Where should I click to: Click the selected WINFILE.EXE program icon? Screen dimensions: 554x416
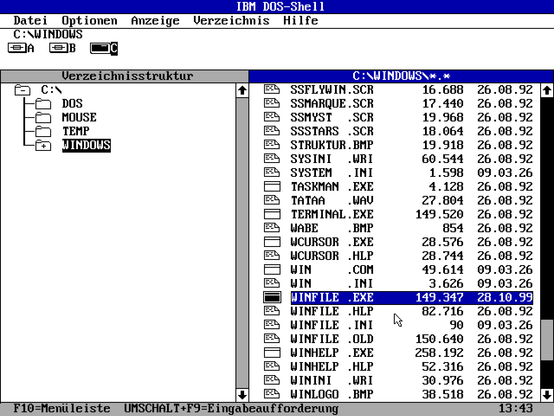pyautogui.click(x=272, y=297)
